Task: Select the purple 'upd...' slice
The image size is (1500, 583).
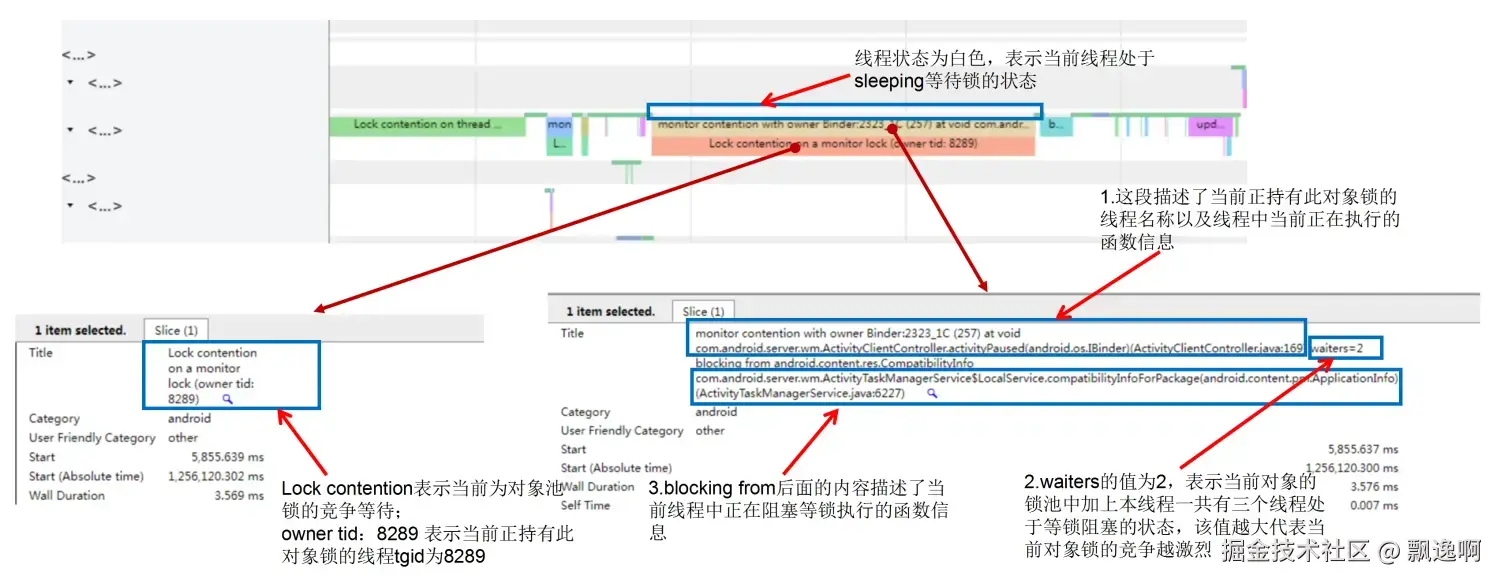Action: [x=1209, y=125]
